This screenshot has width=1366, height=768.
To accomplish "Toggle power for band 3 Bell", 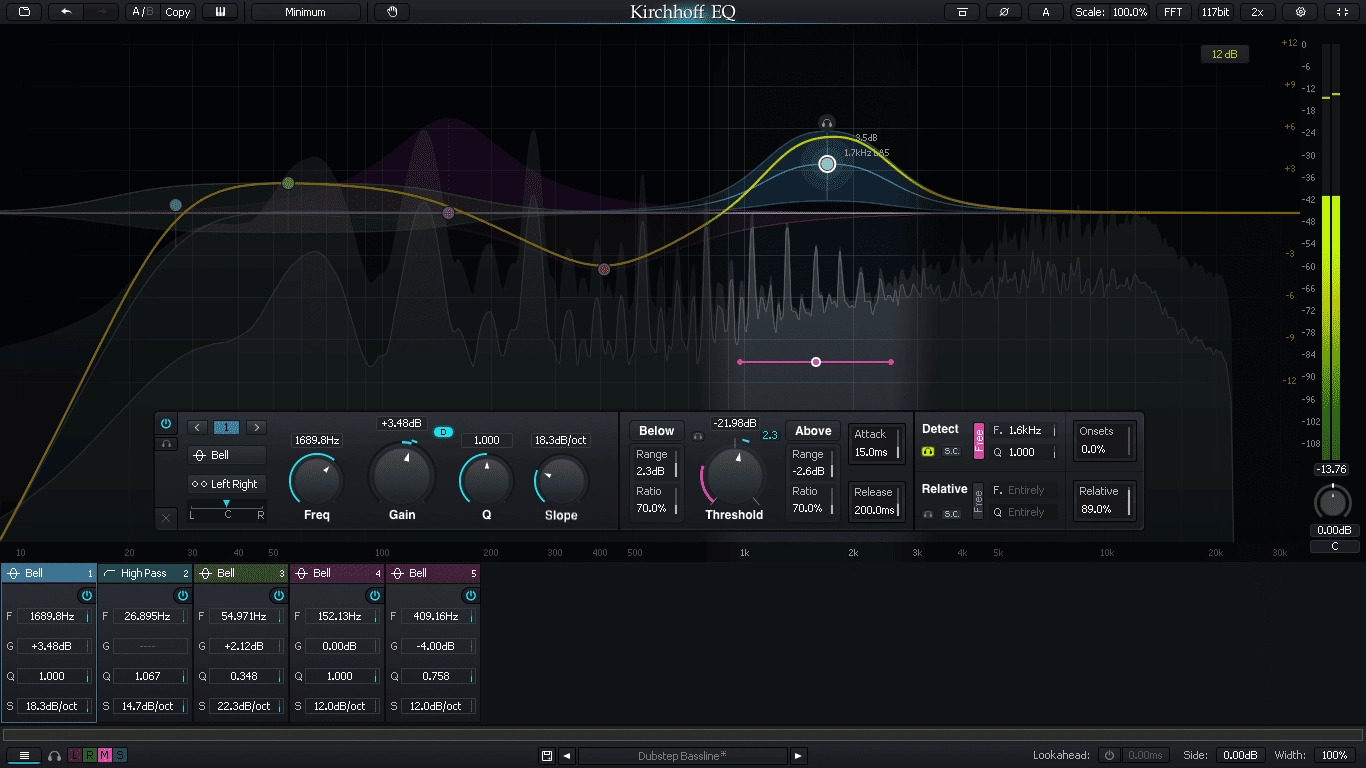I will [278, 595].
